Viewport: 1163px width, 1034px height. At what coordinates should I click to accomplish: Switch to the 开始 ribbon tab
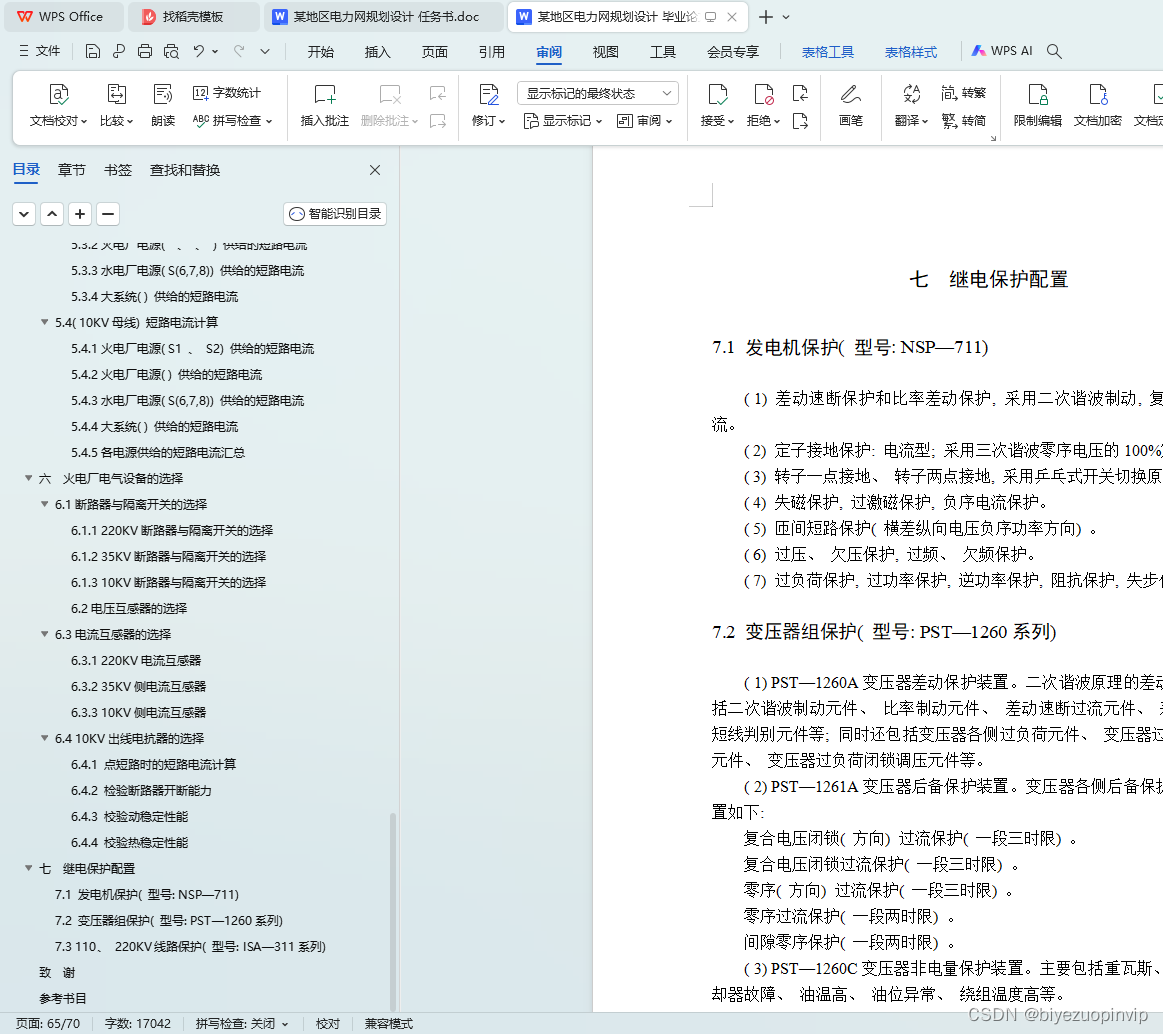point(320,51)
